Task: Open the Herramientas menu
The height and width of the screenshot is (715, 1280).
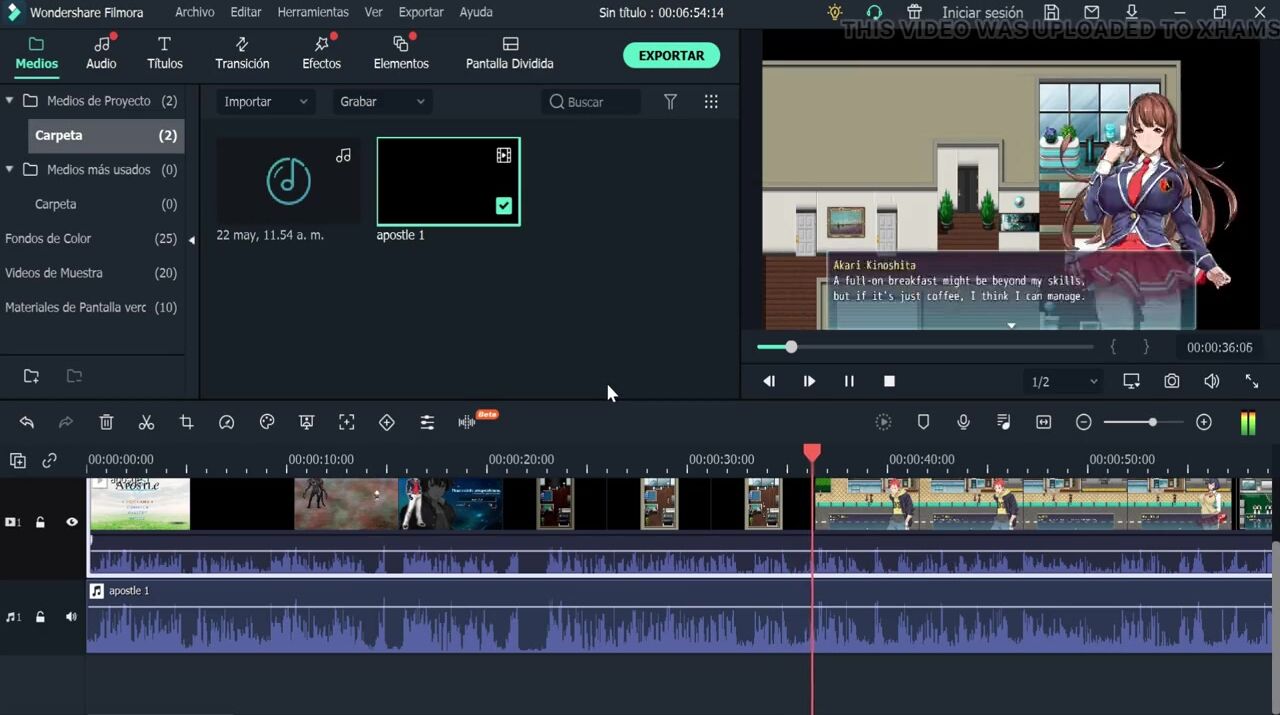Action: click(313, 13)
